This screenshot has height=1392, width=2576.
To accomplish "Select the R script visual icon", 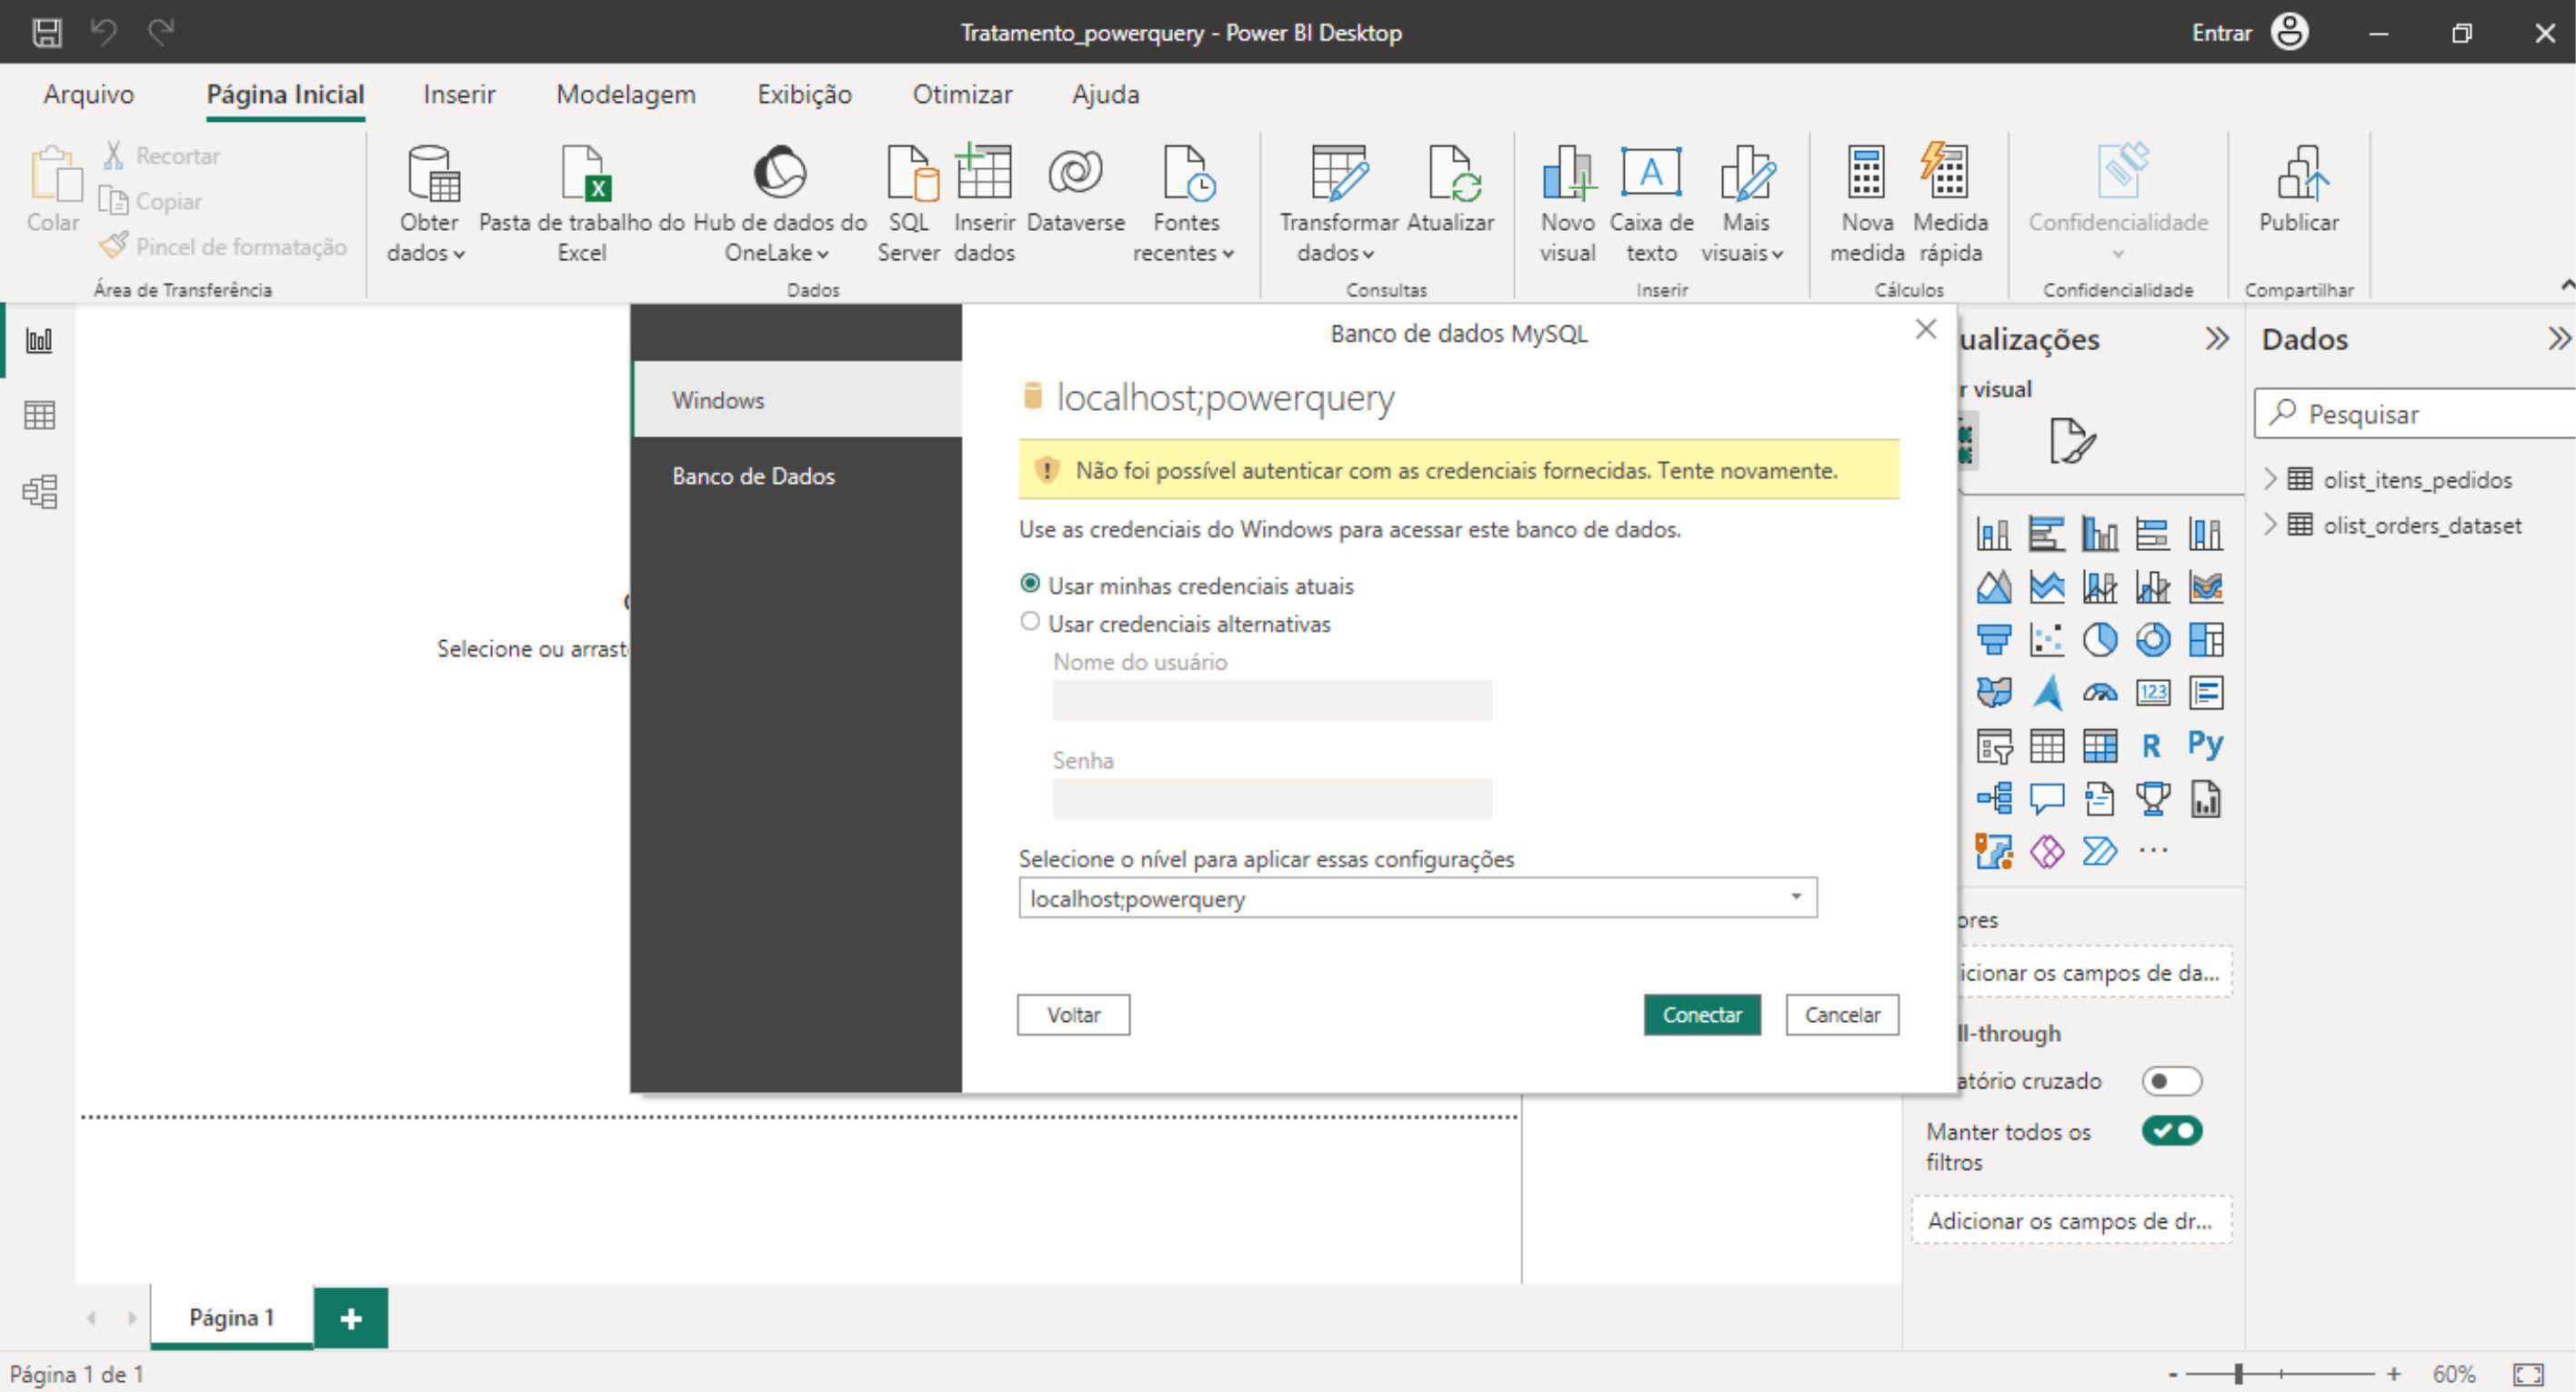I will [x=2152, y=745].
